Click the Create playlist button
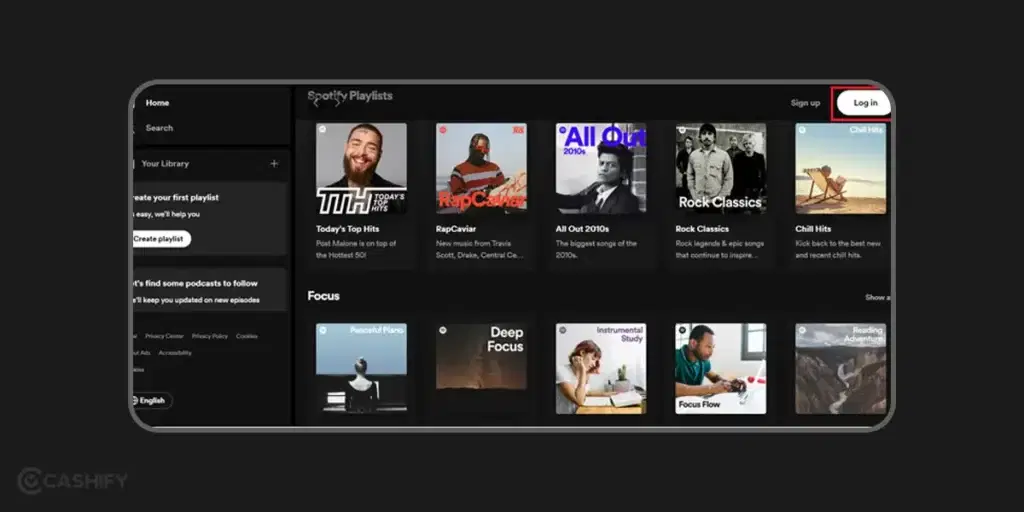Screen dimensions: 1024x512 160,239
